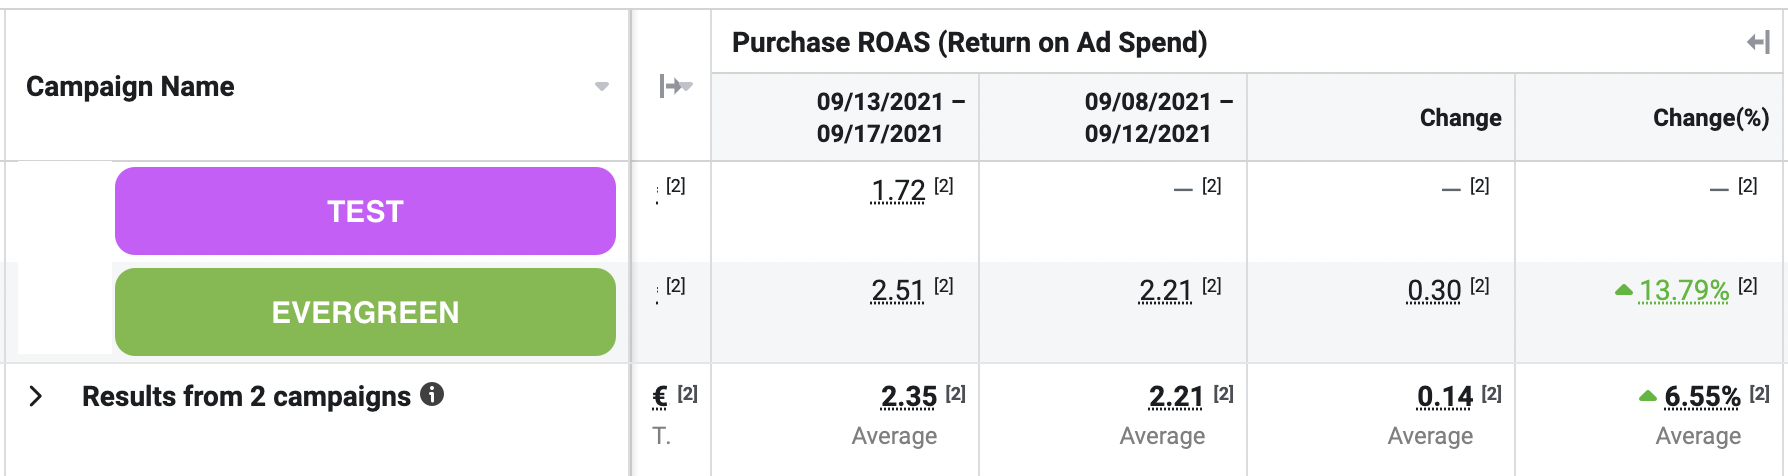Click the column expand arrow icon left of dates
The height and width of the screenshot is (476, 1788).
coord(675,86)
